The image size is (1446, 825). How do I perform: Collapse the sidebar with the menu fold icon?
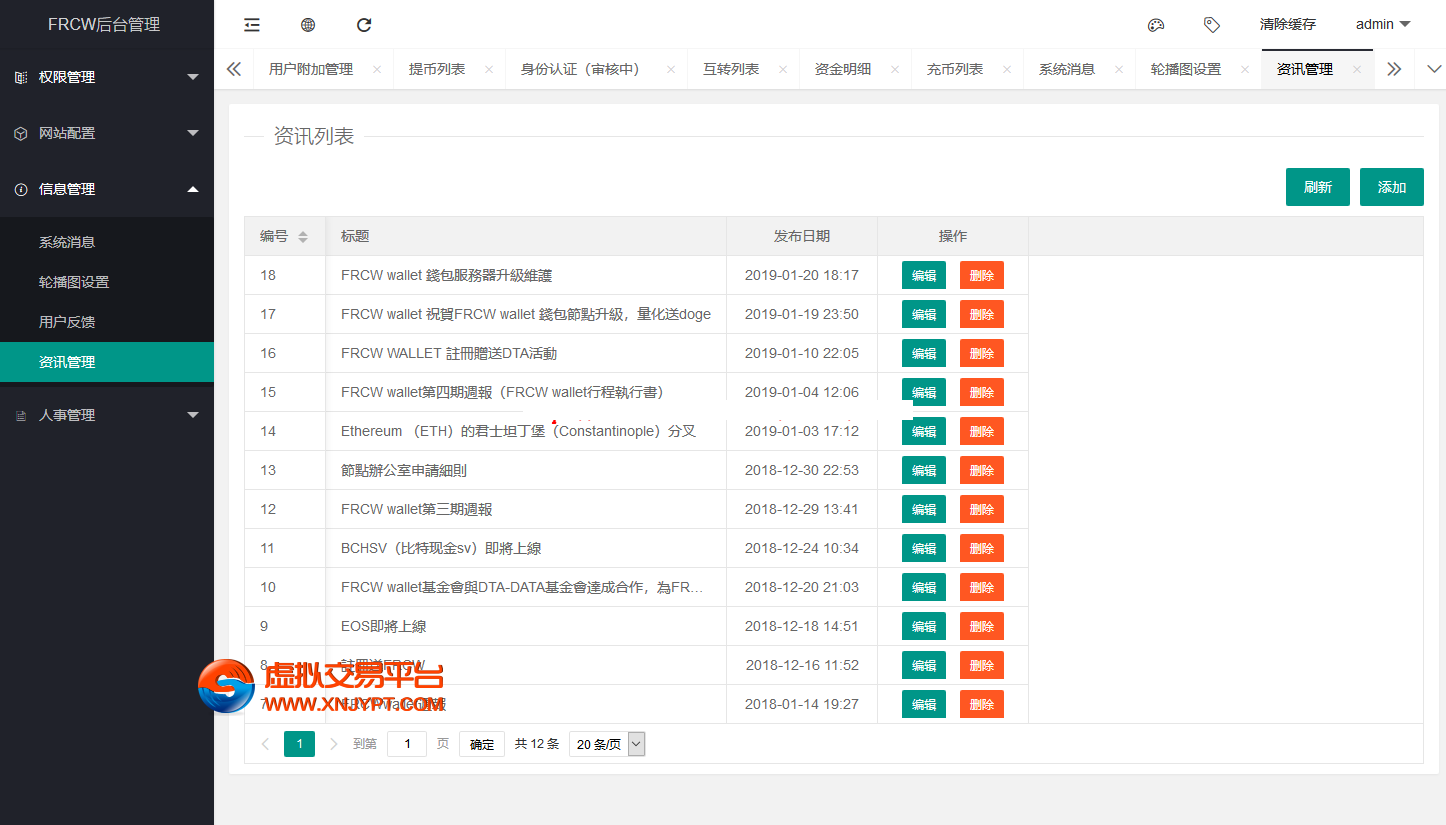(252, 25)
